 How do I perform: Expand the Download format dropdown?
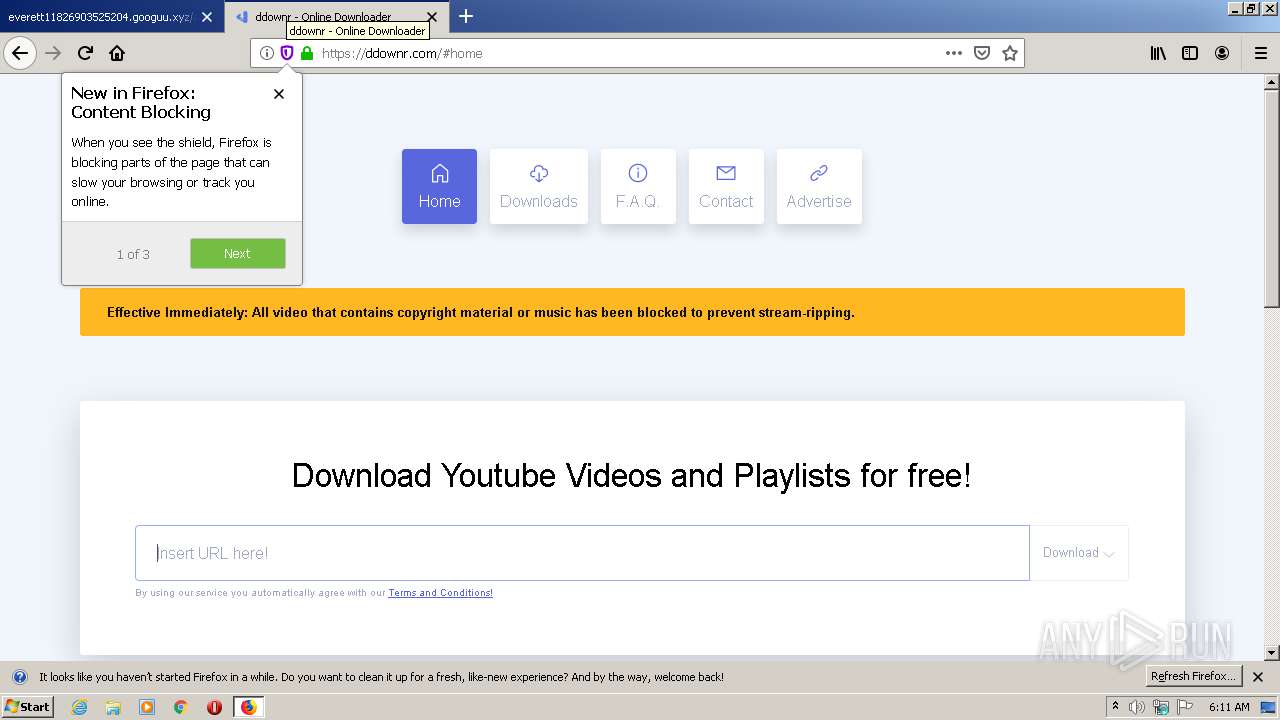pos(1079,553)
